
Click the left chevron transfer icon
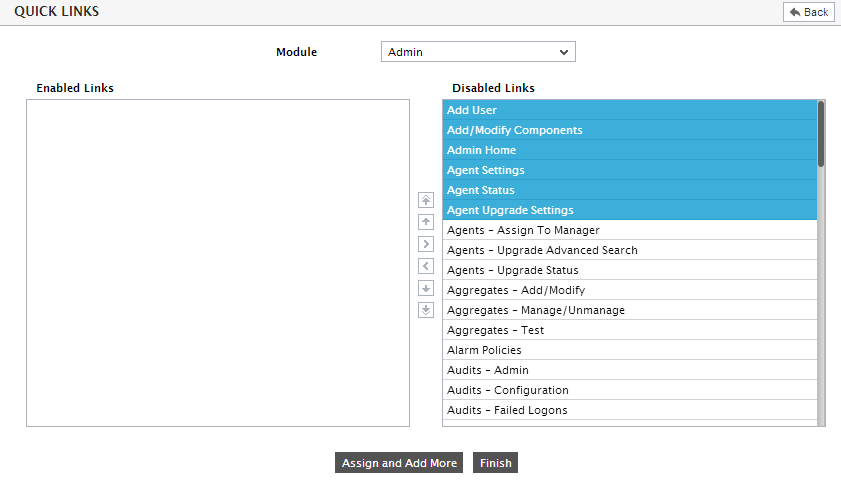[426, 266]
